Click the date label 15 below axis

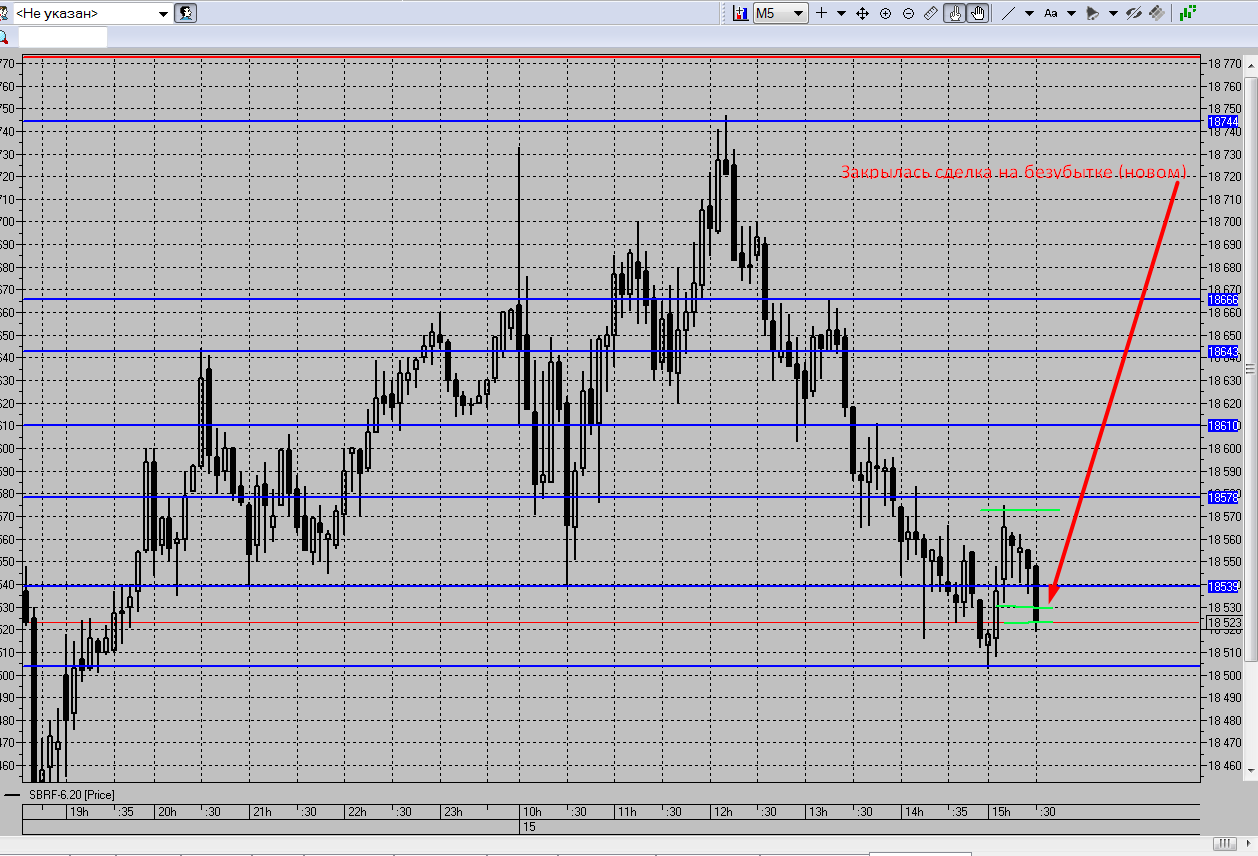529,826
